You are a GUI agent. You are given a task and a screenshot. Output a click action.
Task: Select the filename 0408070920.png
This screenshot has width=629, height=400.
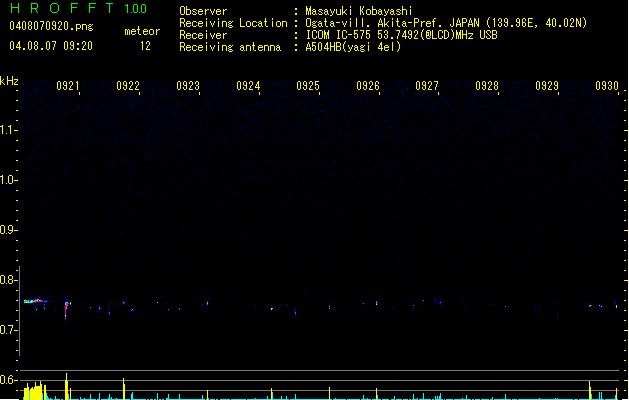coord(51,26)
